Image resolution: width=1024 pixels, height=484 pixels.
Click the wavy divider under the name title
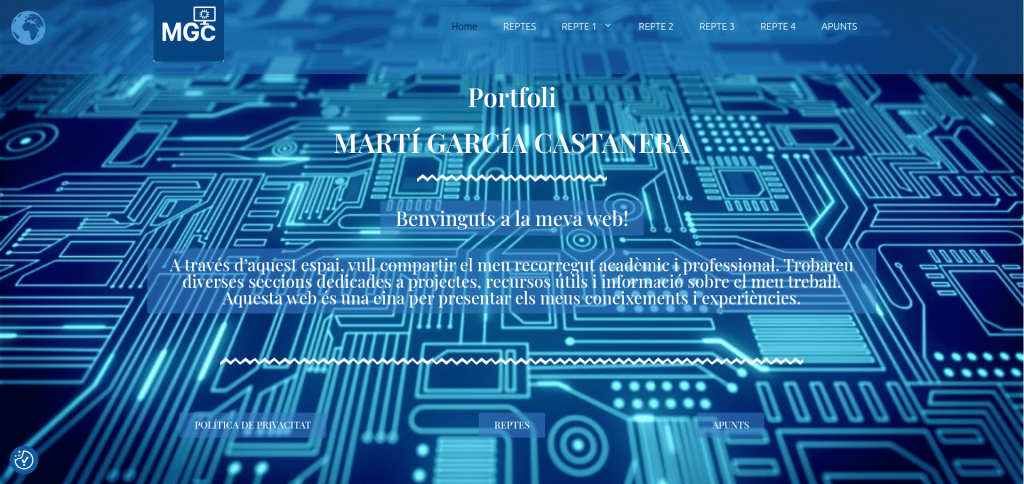tap(511, 179)
